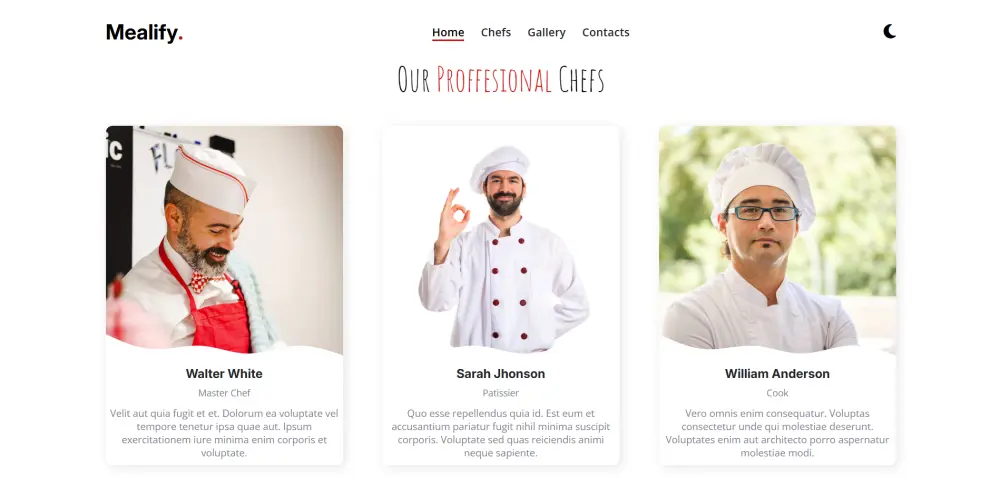This screenshot has width=1000, height=478.
Task: Open the Home nav link
Action: pos(448,33)
